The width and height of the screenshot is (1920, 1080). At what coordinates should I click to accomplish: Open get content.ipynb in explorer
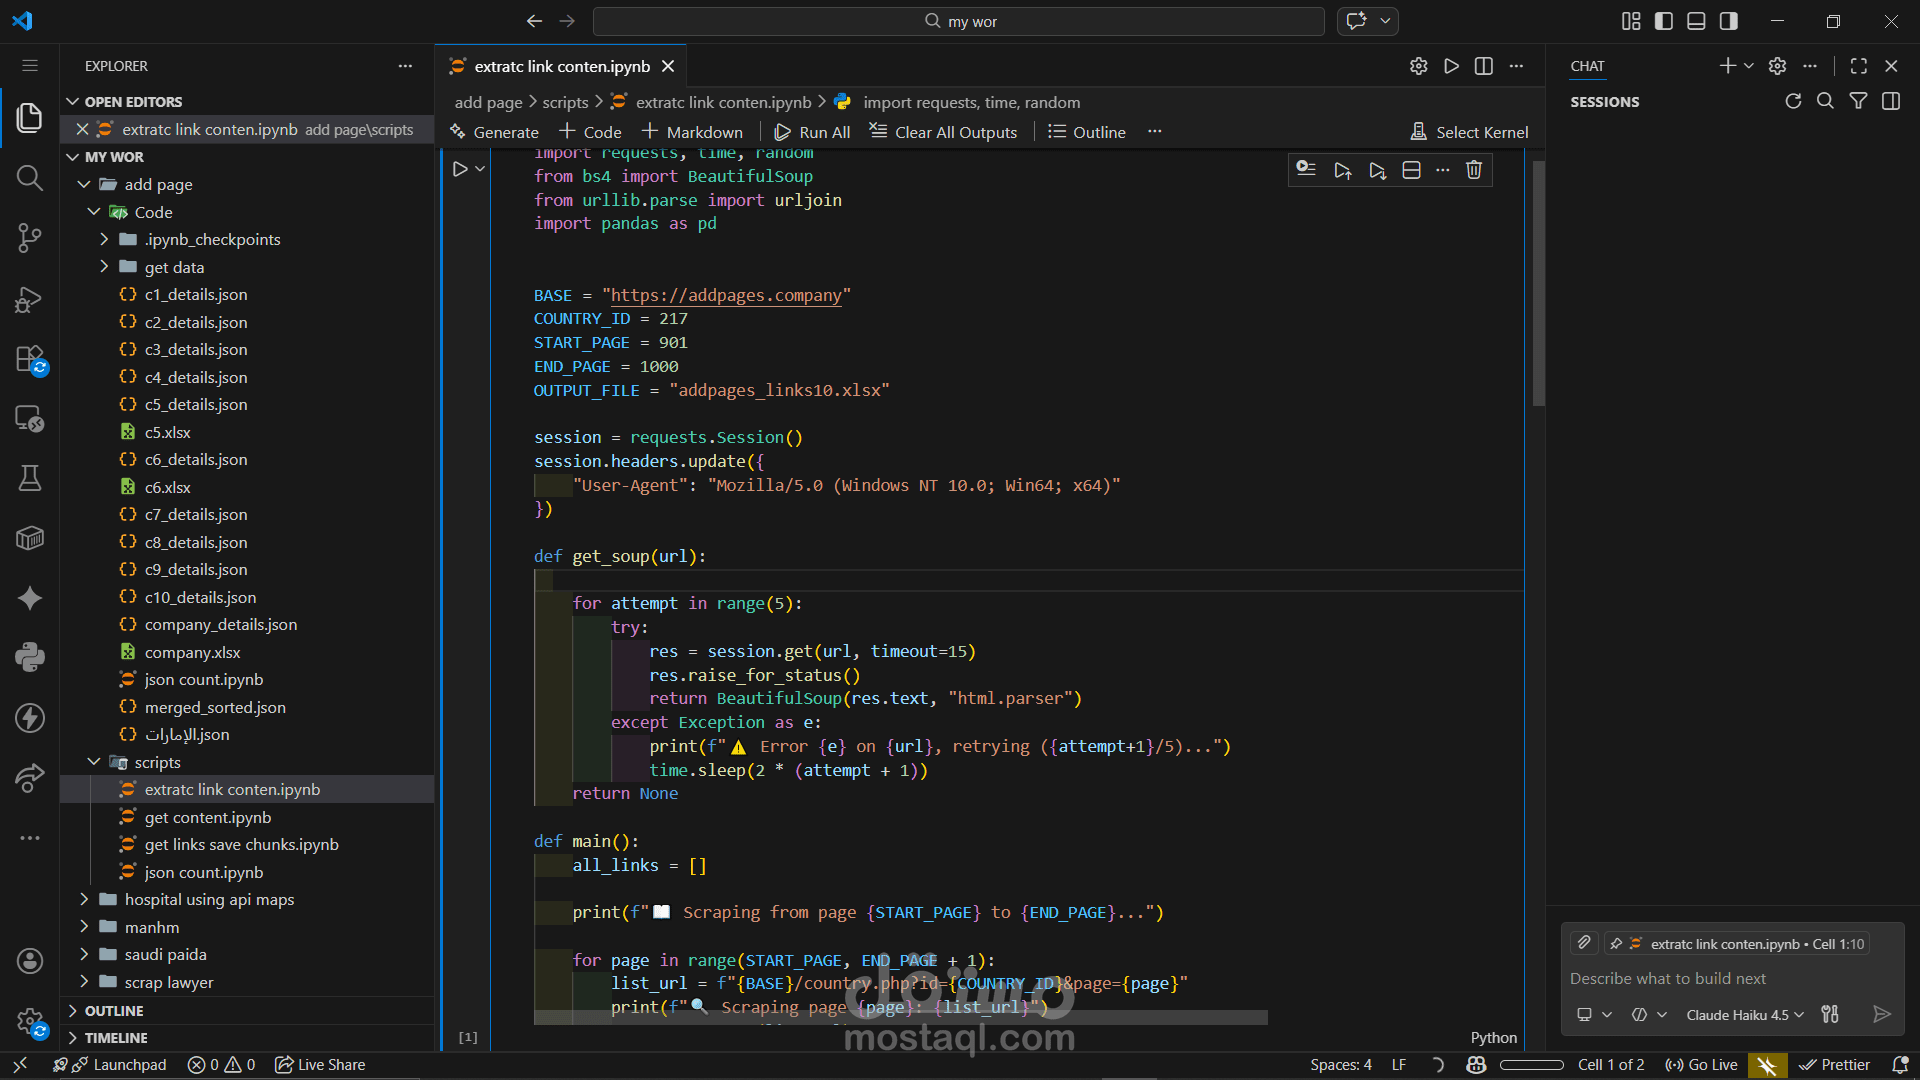coord(207,817)
